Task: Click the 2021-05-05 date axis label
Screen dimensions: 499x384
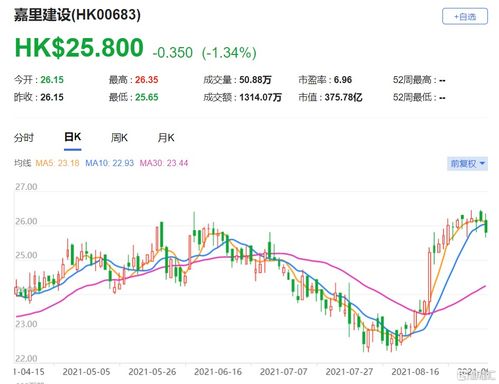Action: [86, 372]
